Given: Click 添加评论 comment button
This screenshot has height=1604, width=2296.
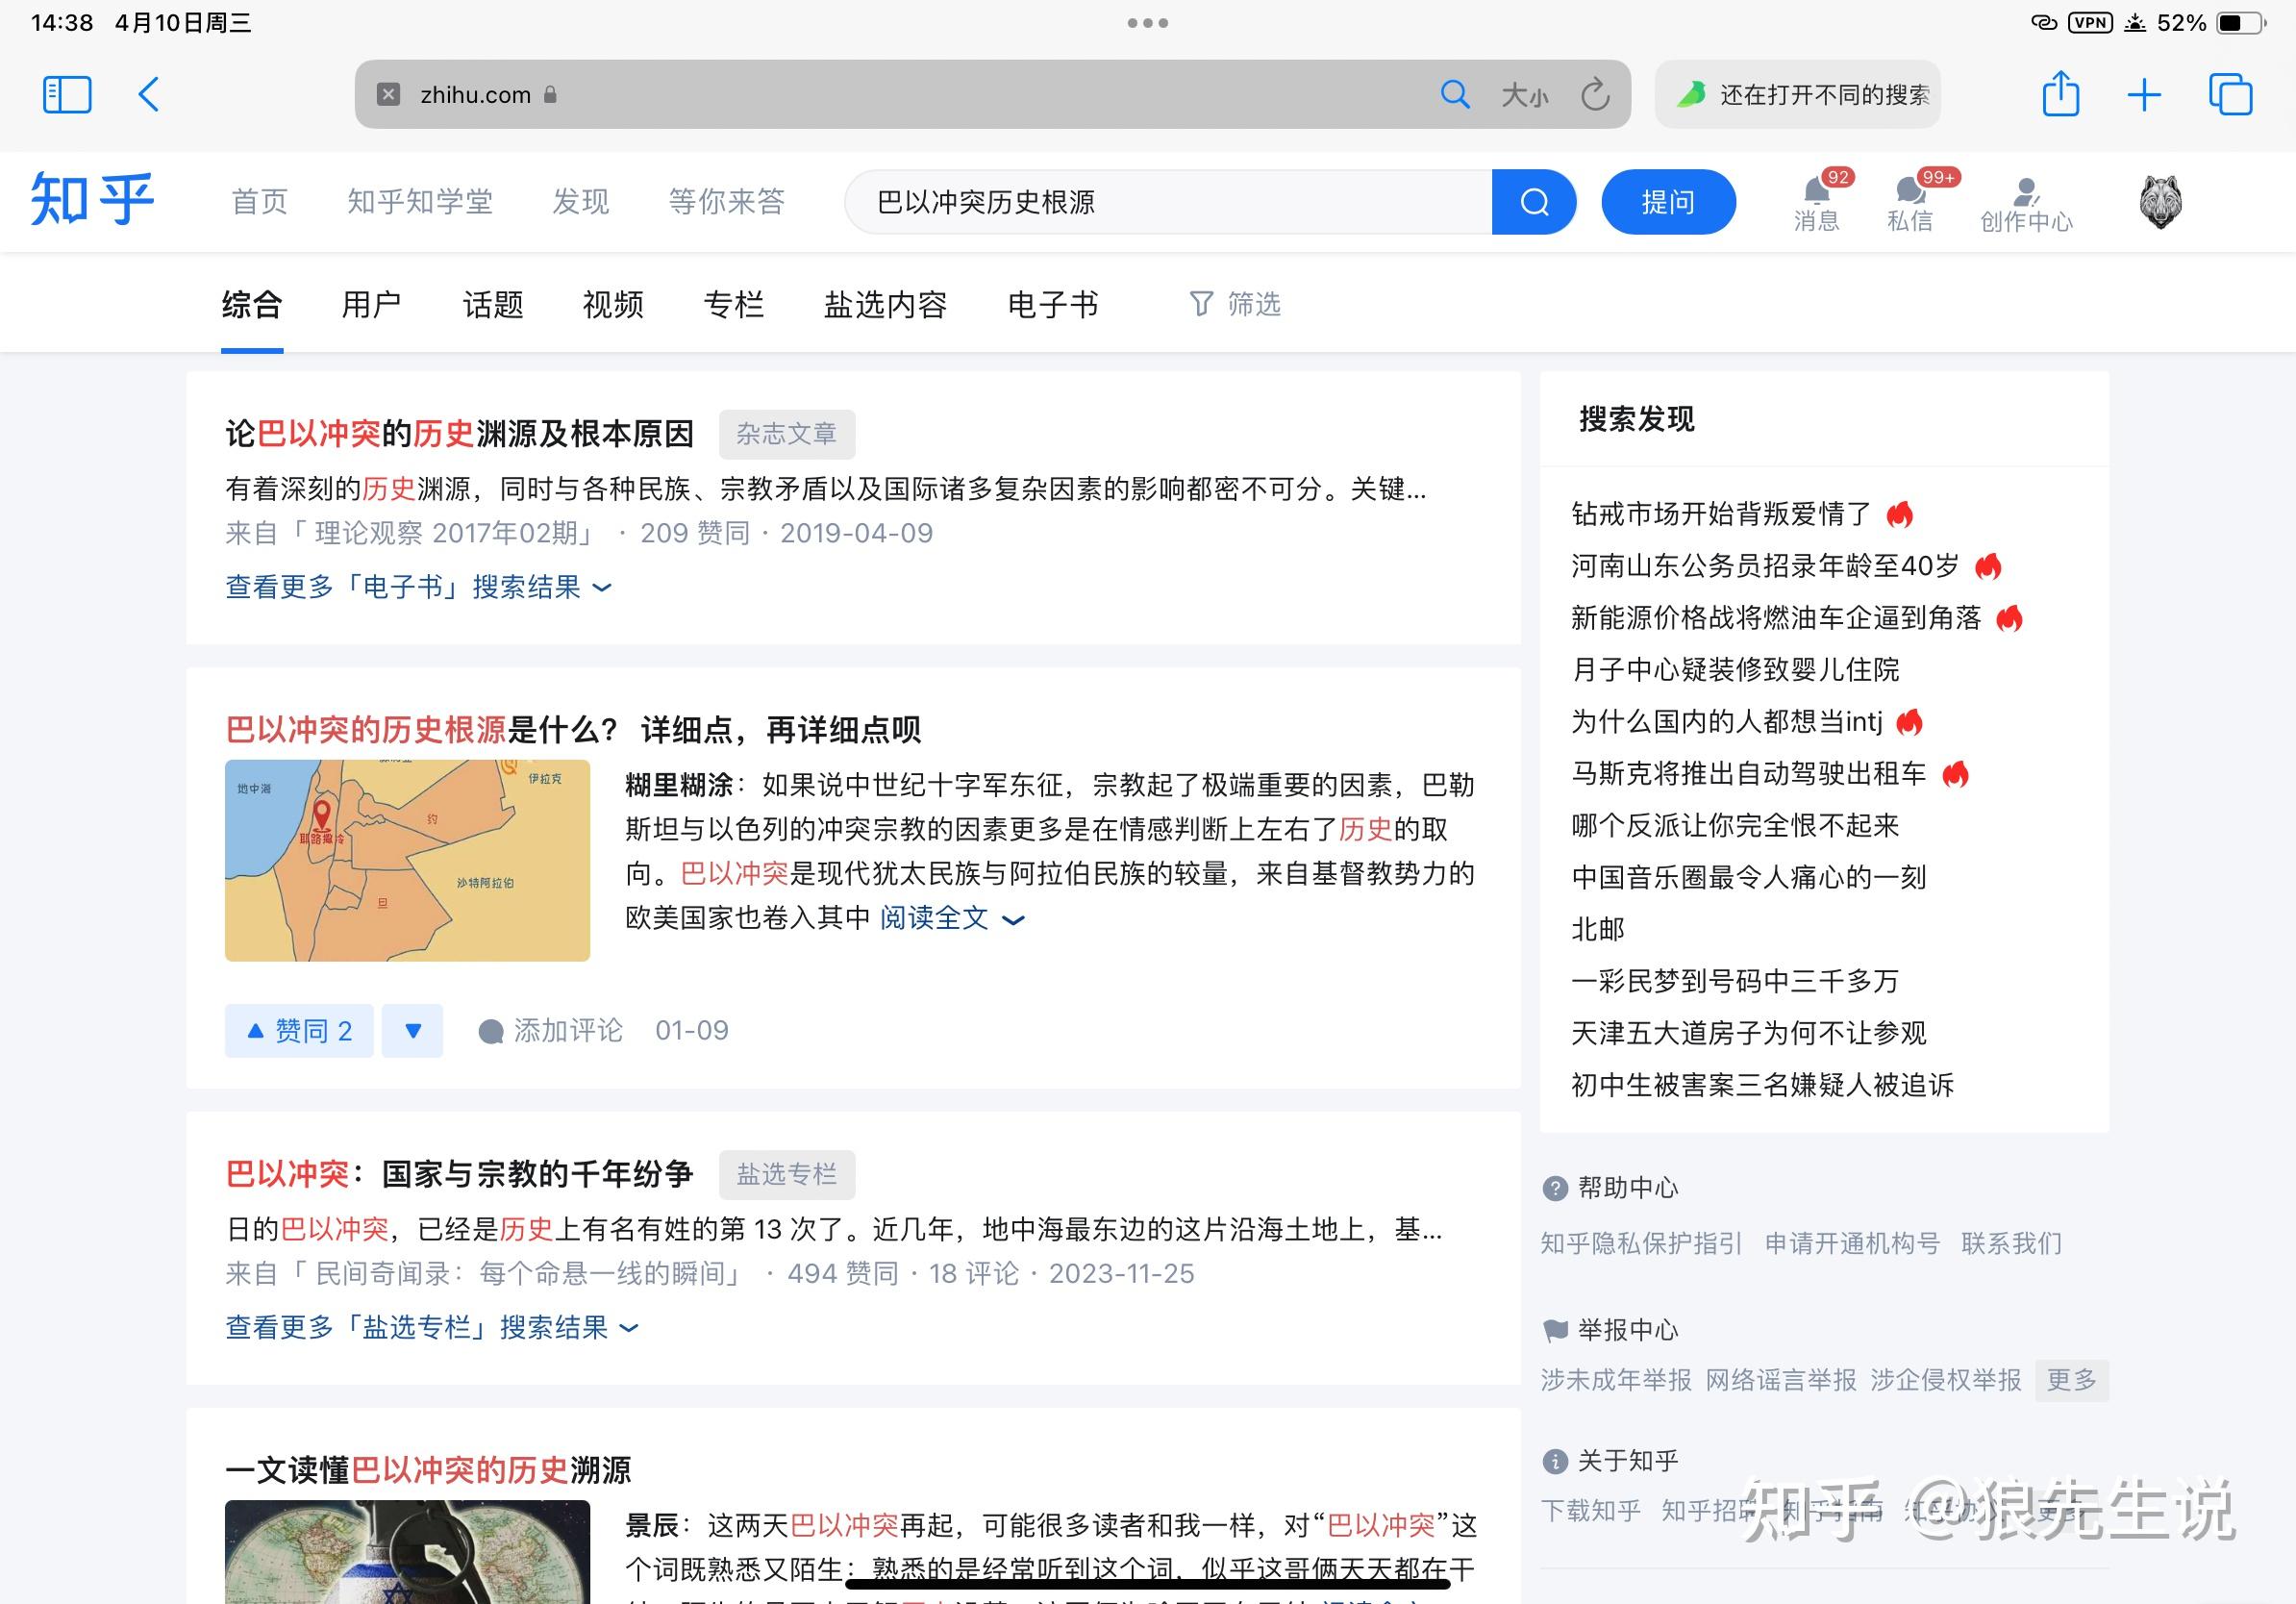Looking at the screenshot, I should coord(551,1031).
